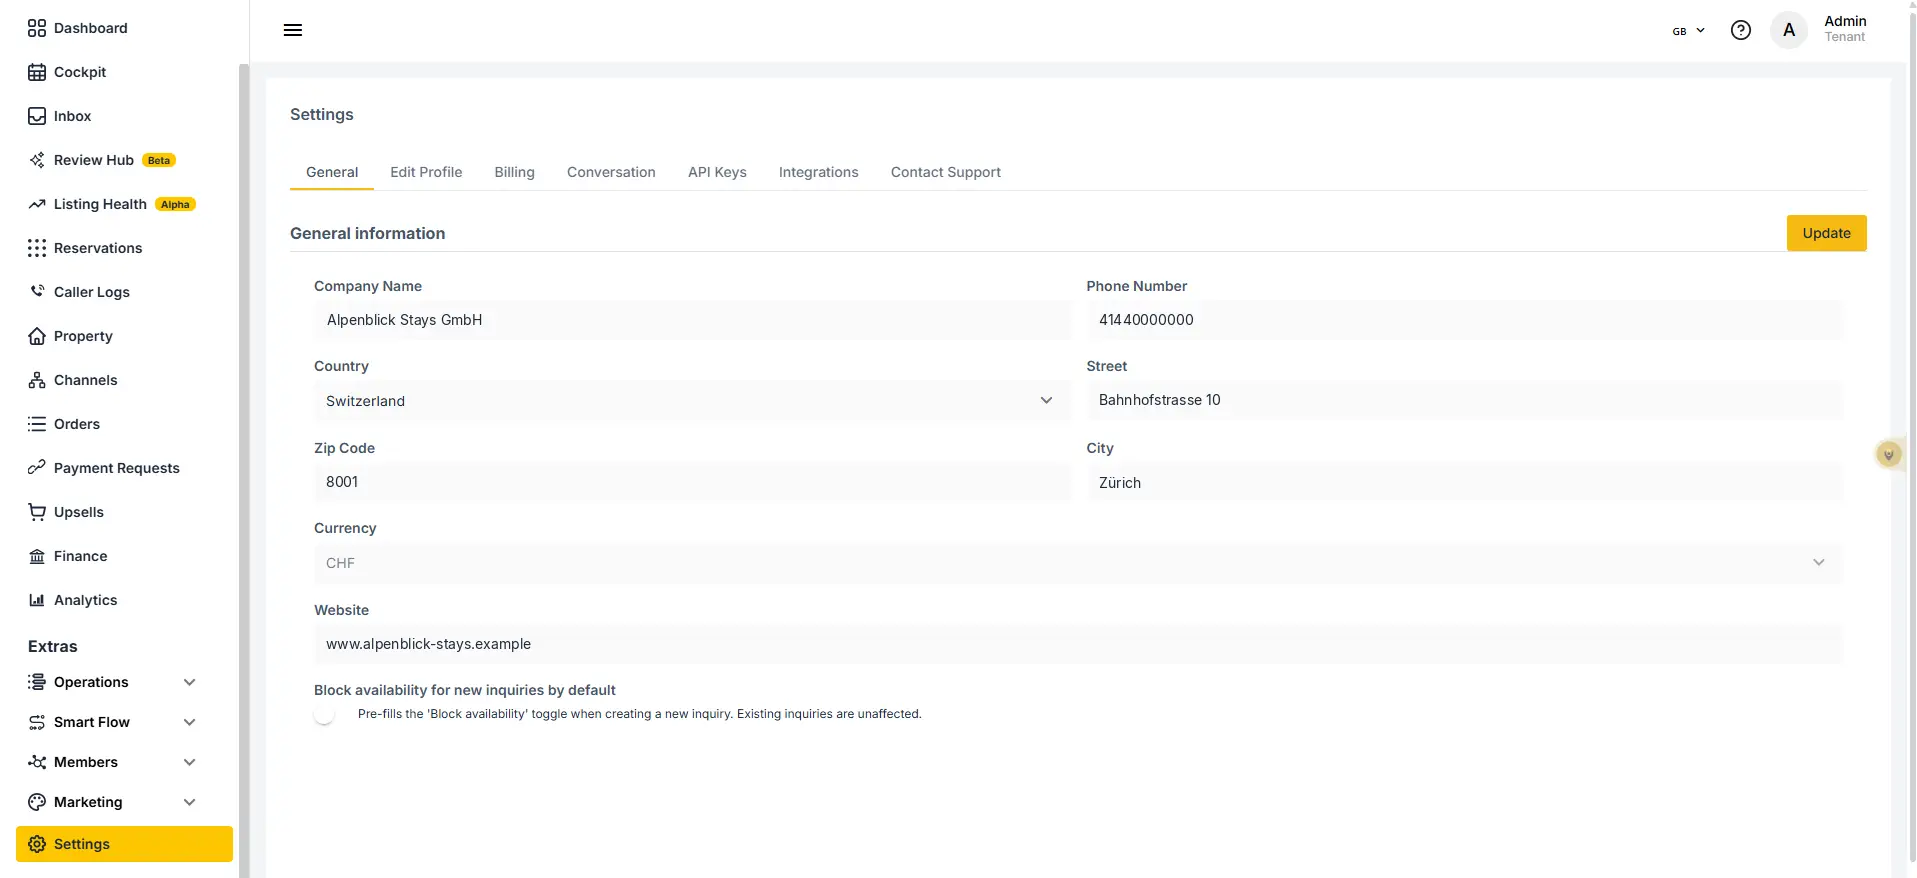Click the yellow Update button

[x=1826, y=233]
